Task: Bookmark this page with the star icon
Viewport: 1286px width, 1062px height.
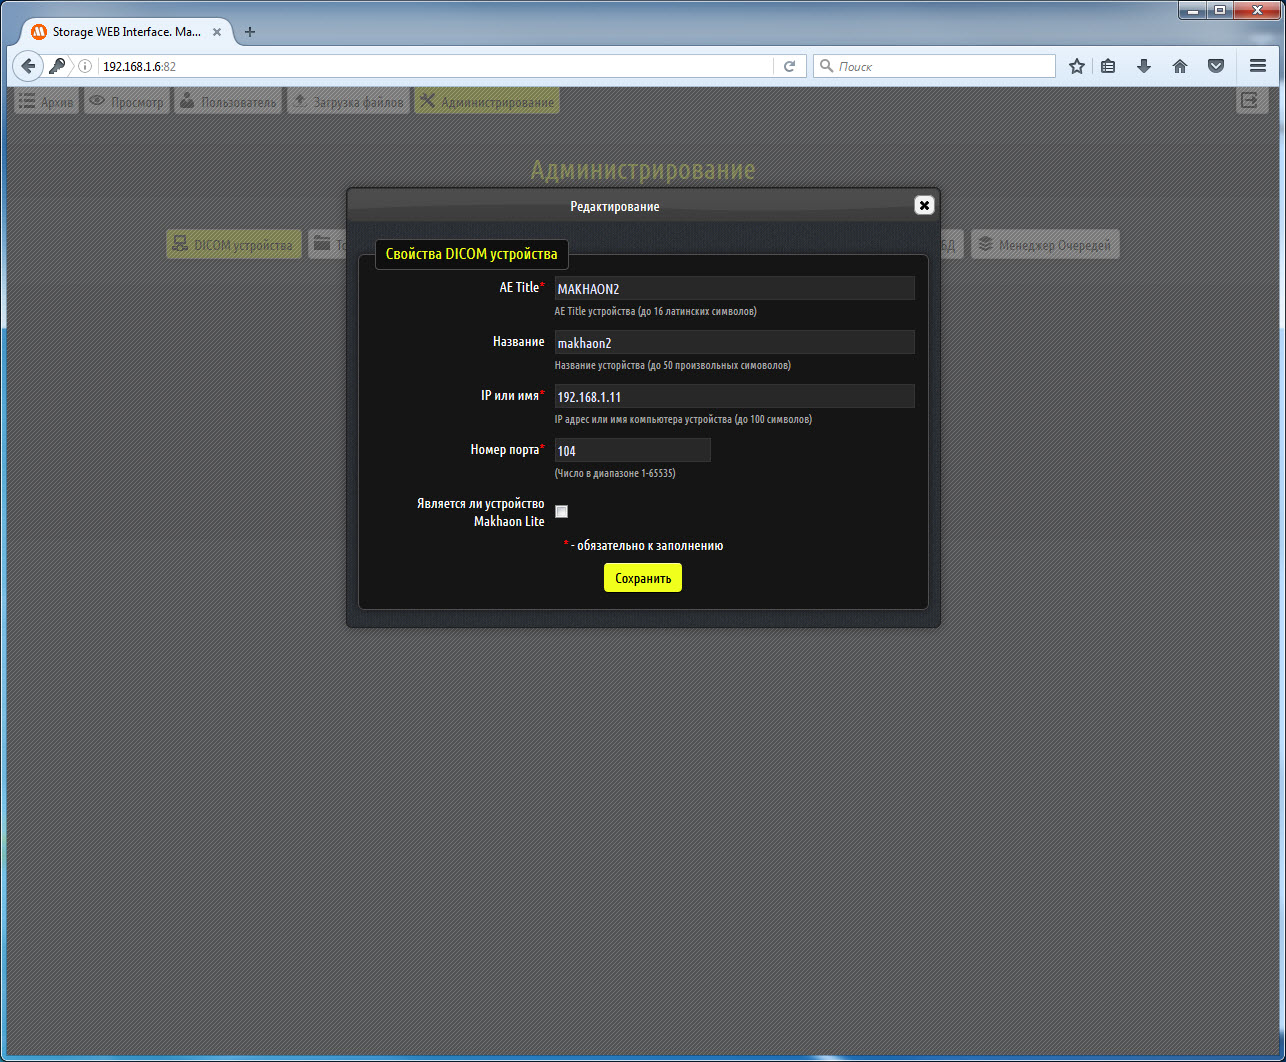Action: pyautogui.click(x=1076, y=66)
